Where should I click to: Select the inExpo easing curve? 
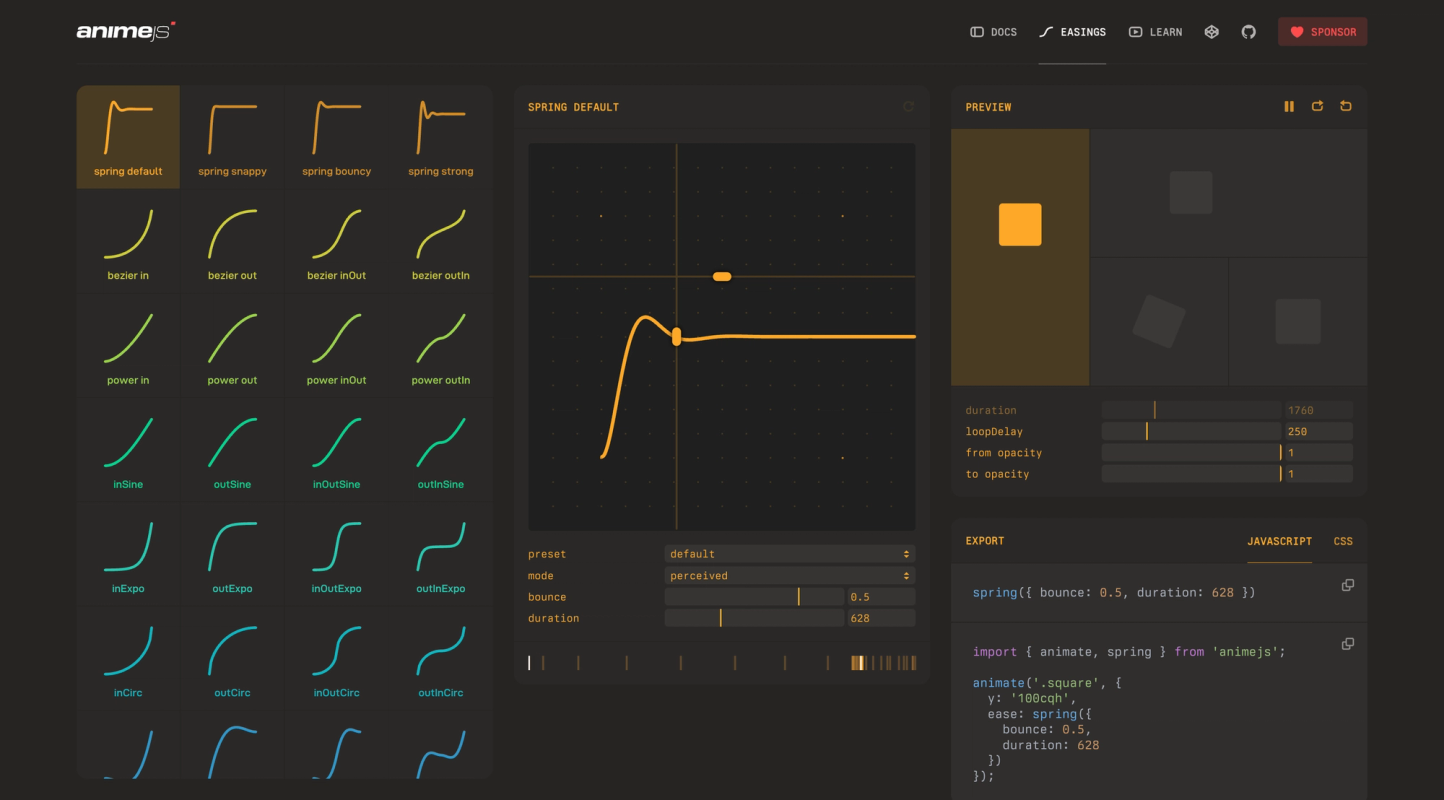click(128, 554)
